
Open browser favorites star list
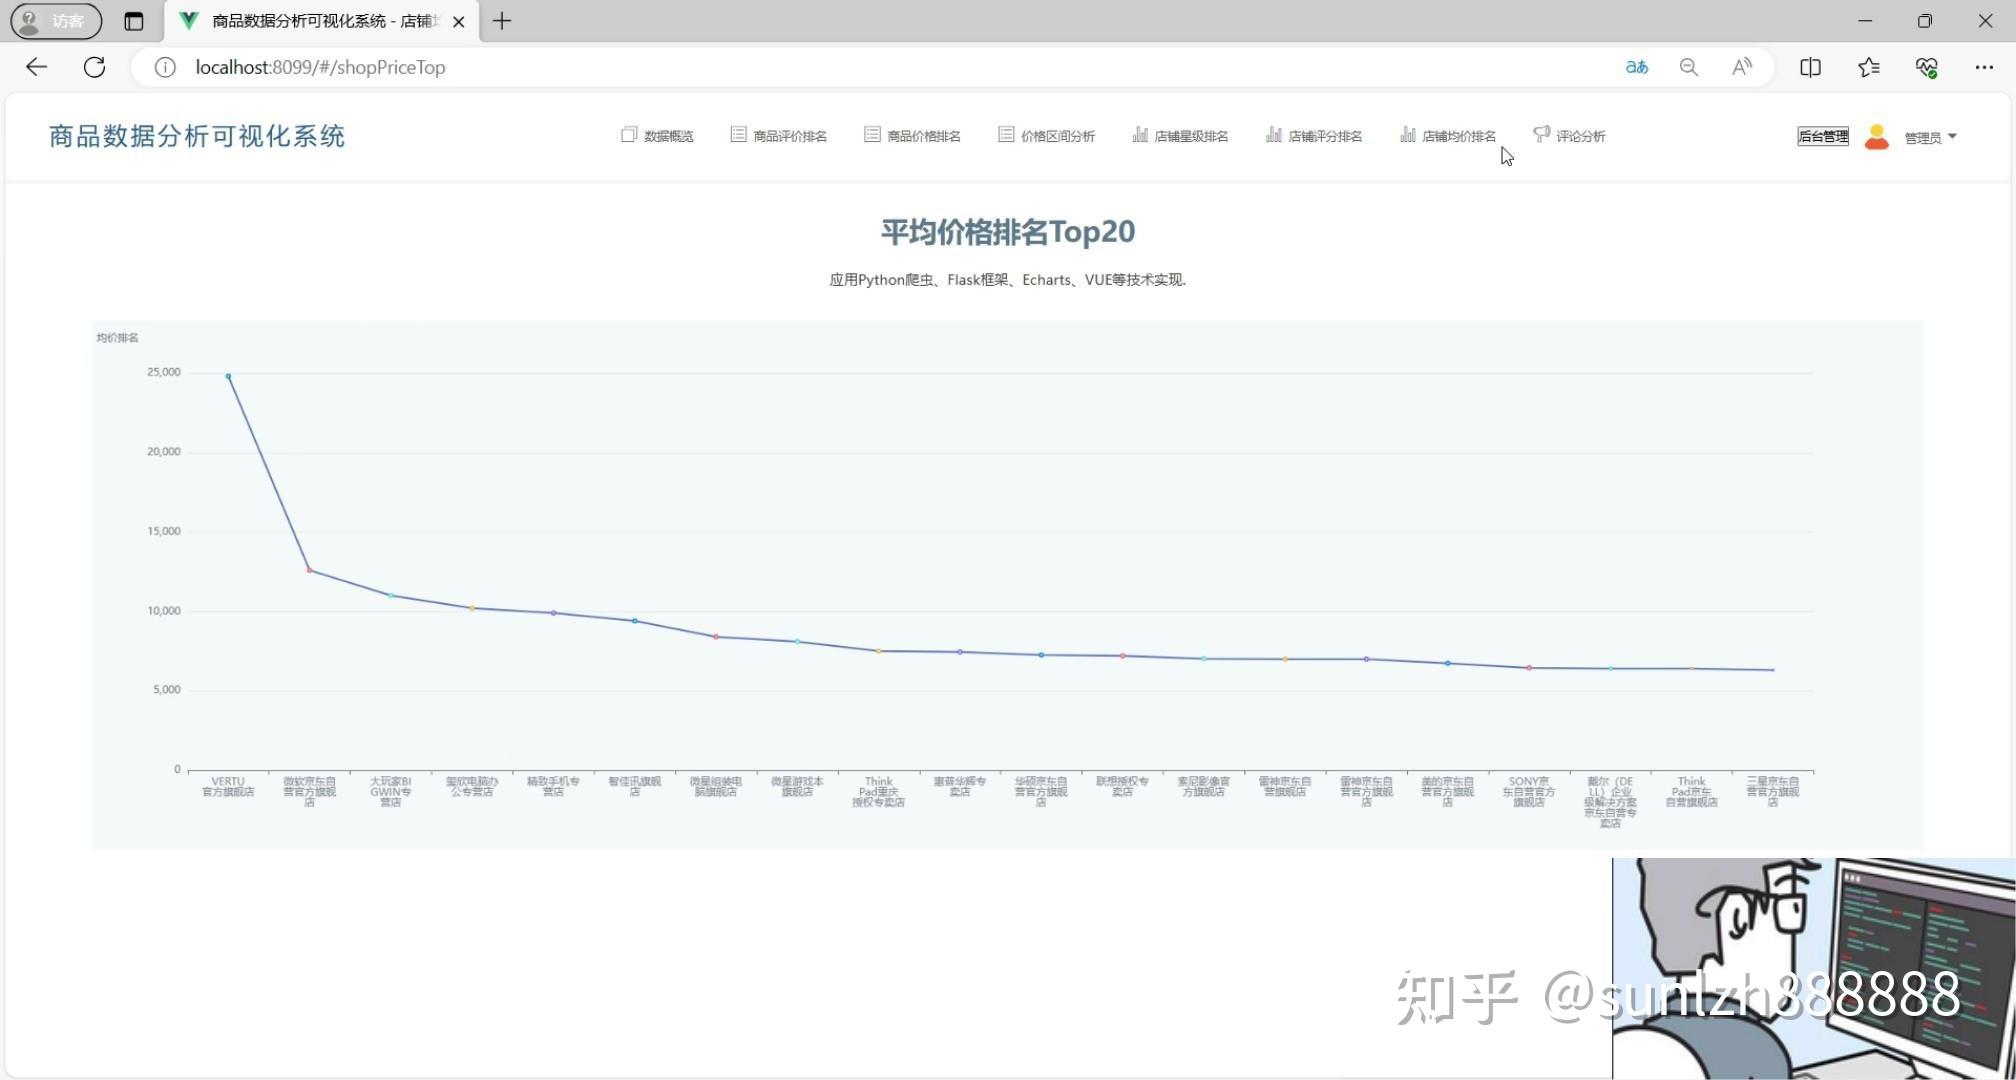[x=1868, y=67]
